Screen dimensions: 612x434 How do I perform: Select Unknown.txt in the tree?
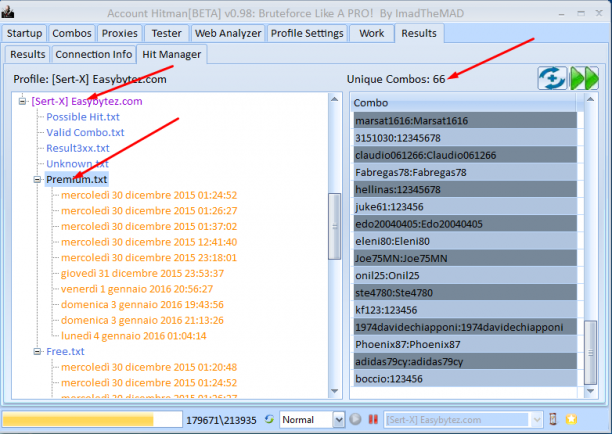click(77, 164)
